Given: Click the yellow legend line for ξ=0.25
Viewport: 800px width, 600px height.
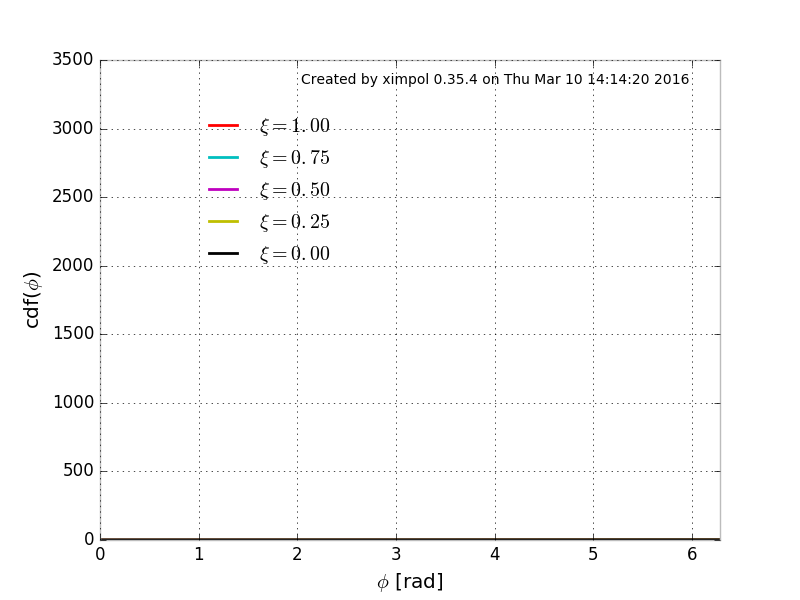Looking at the screenshot, I should 223,221.
